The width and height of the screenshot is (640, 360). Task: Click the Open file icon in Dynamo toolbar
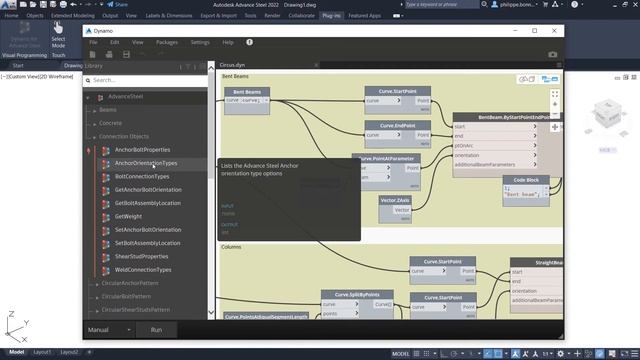point(109,54)
